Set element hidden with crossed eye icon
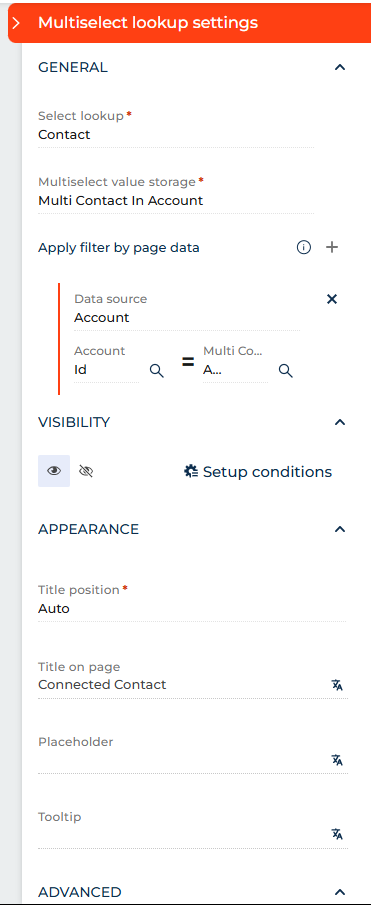This screenshot has width=371, height=905. click(86, 472)
